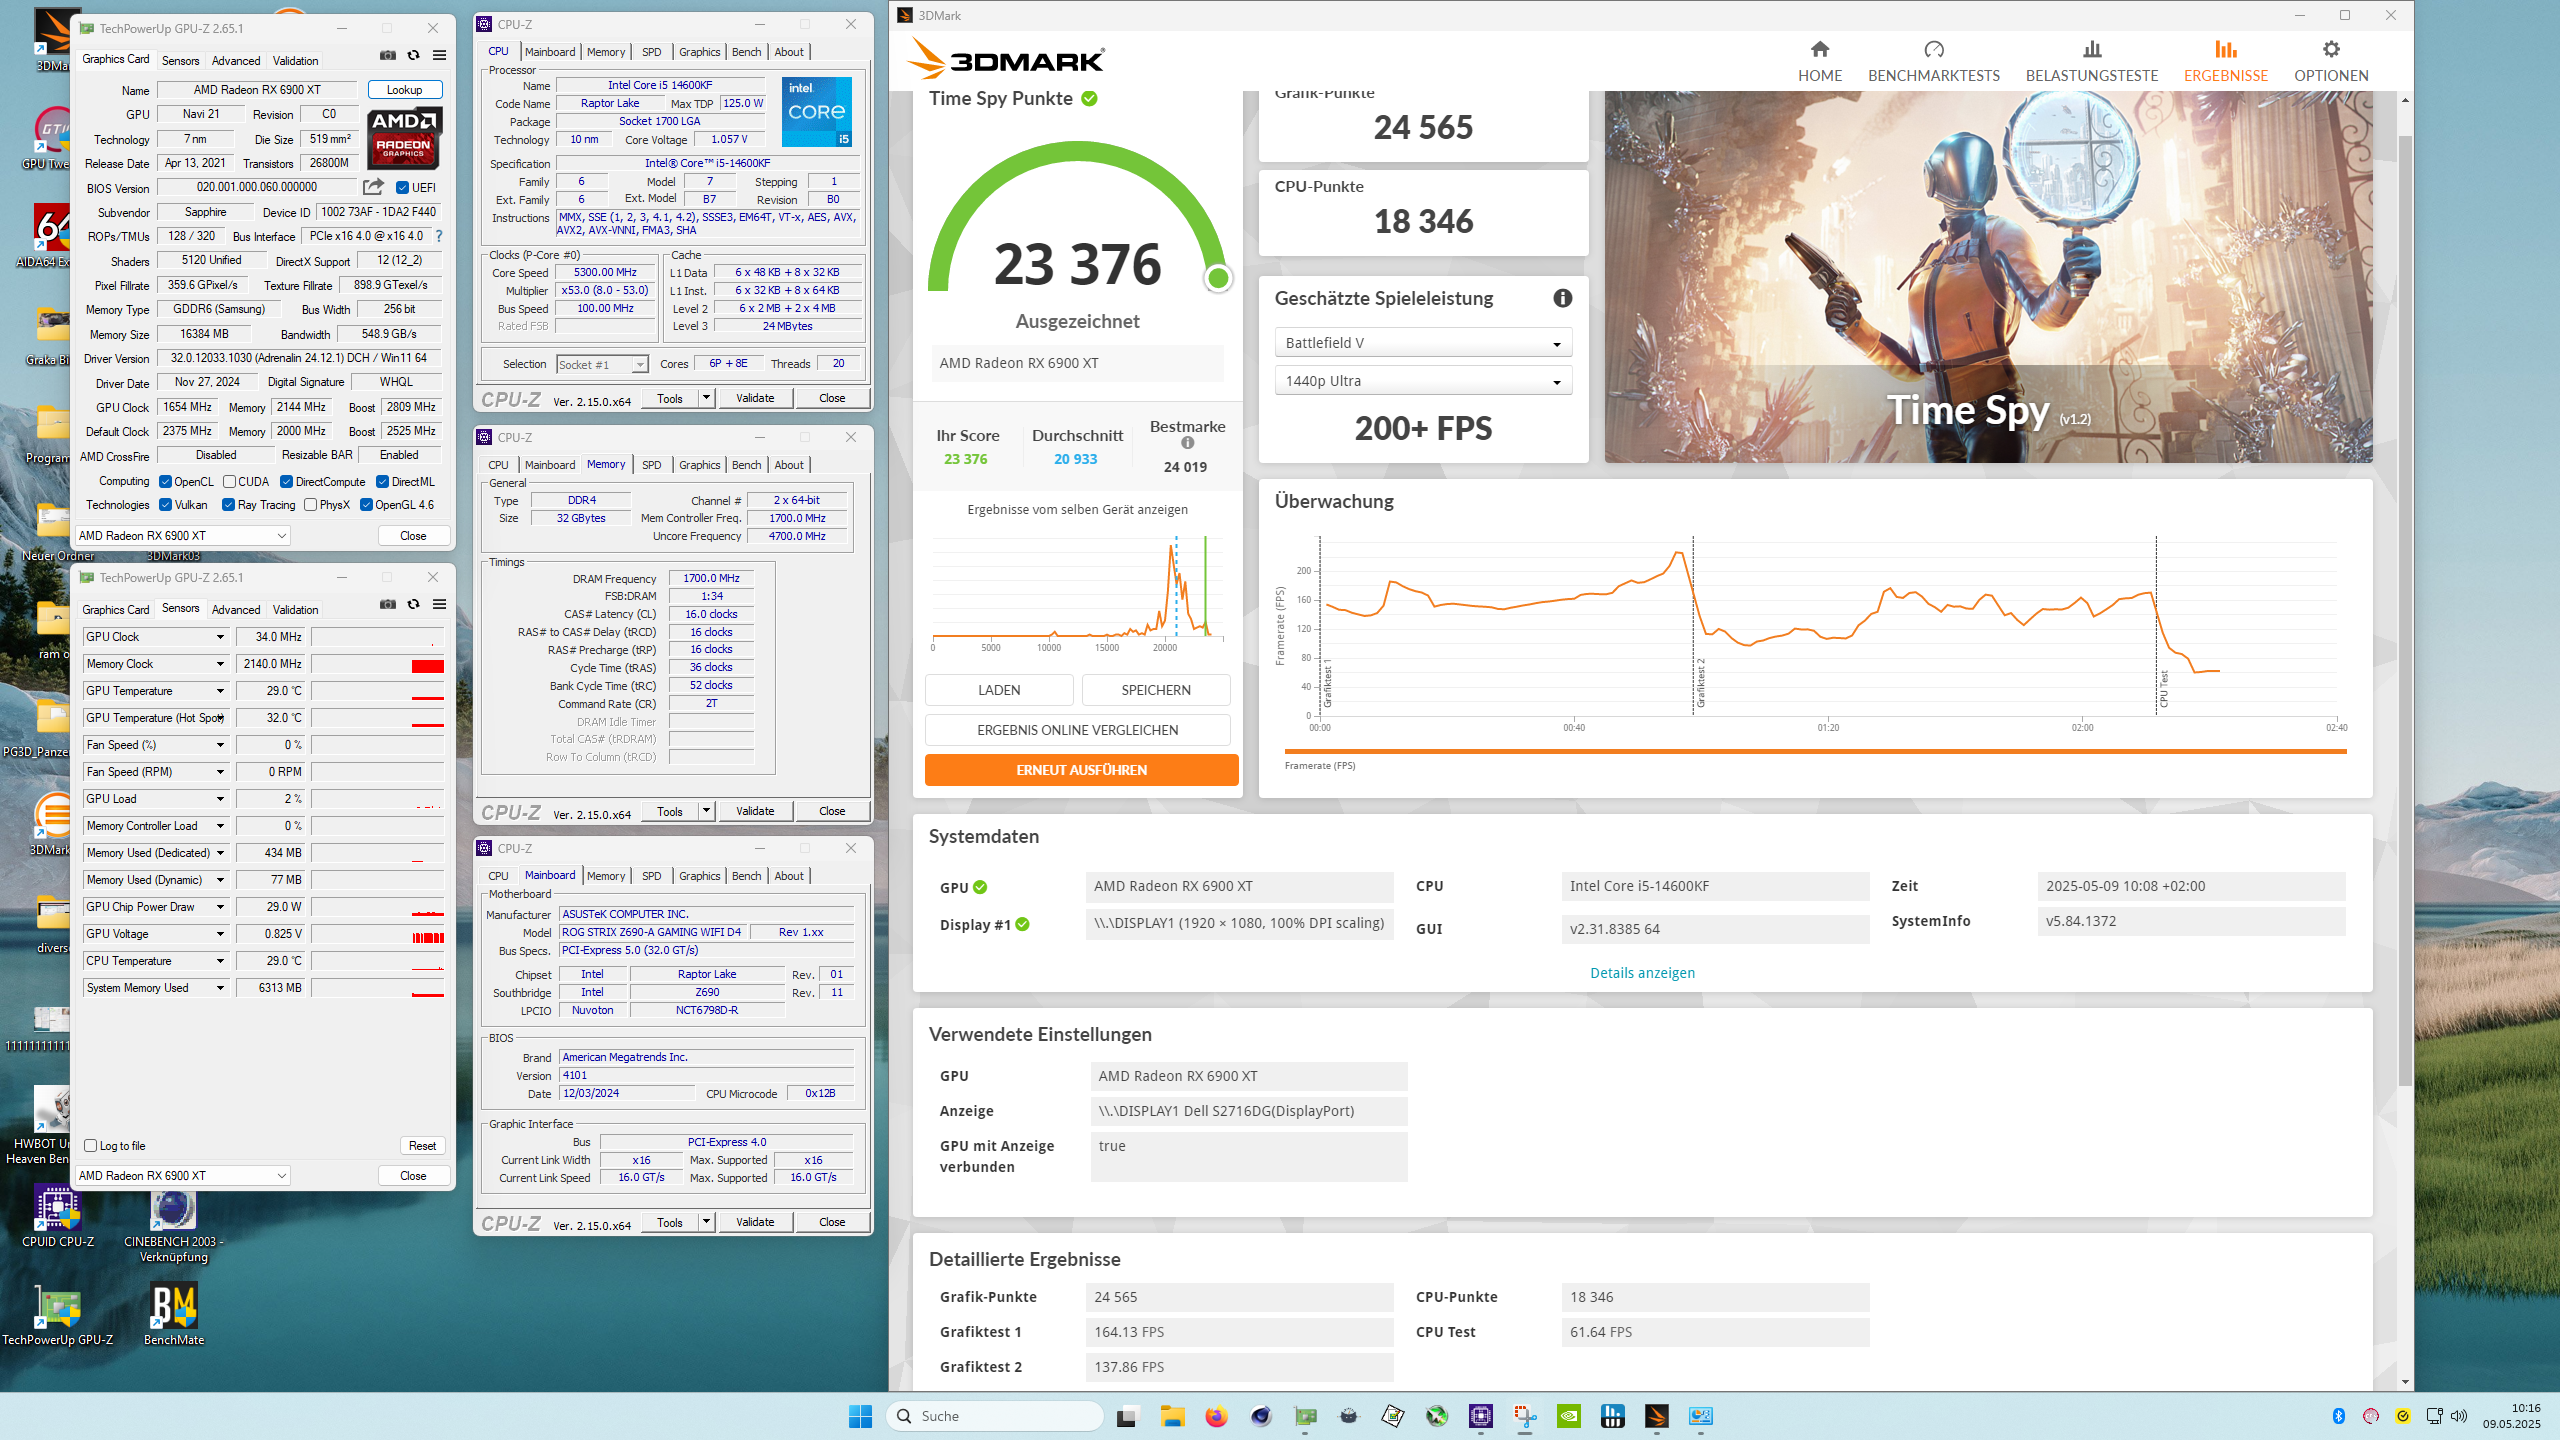
Task: Switch to ERGEBNISSE tab in 3DMark
Action: tap(2226, 60)
